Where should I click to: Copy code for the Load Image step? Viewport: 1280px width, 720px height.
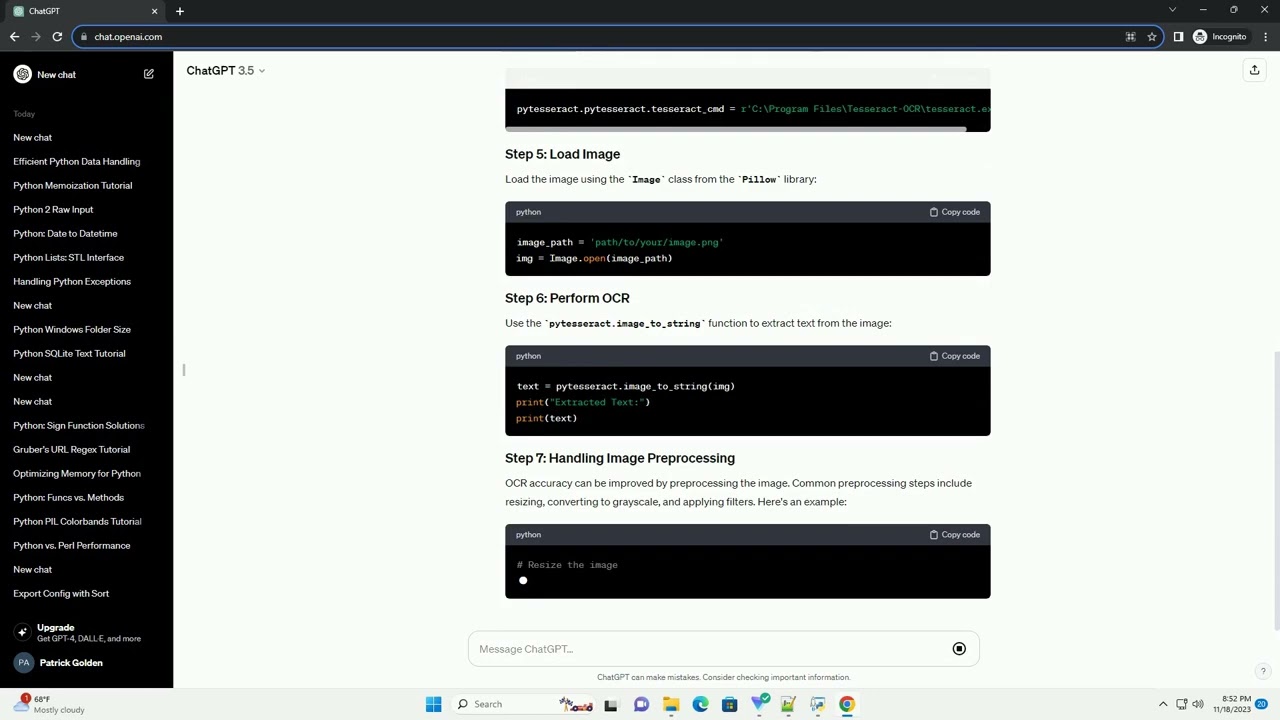955,212
